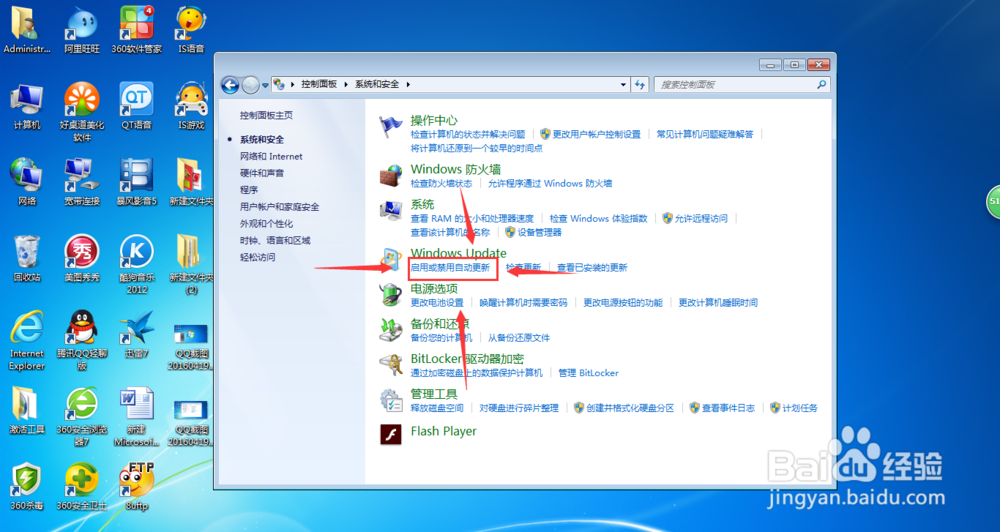Select the 回收站 recycle bin icon
Image resolution: width=1000 pixels, height=532 pixels.
tap(26, 259)
